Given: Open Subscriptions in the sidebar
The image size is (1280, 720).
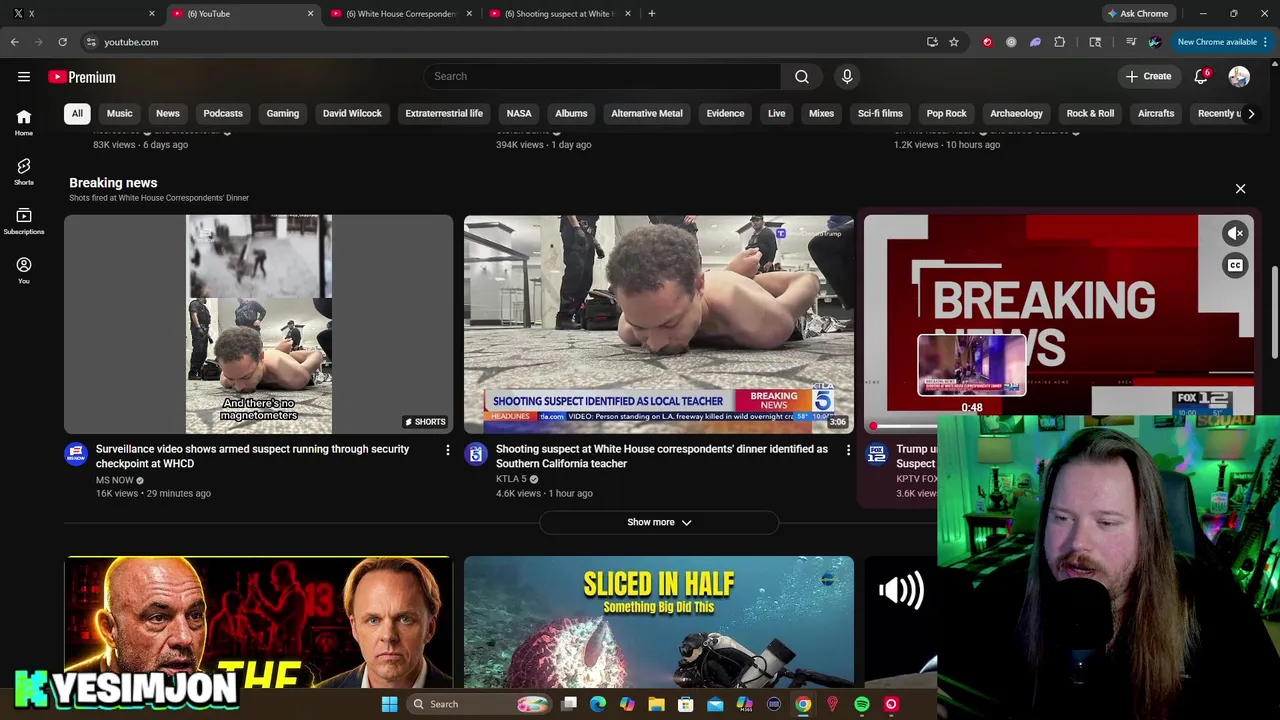Looking at the screenshot, I should 24,222.
